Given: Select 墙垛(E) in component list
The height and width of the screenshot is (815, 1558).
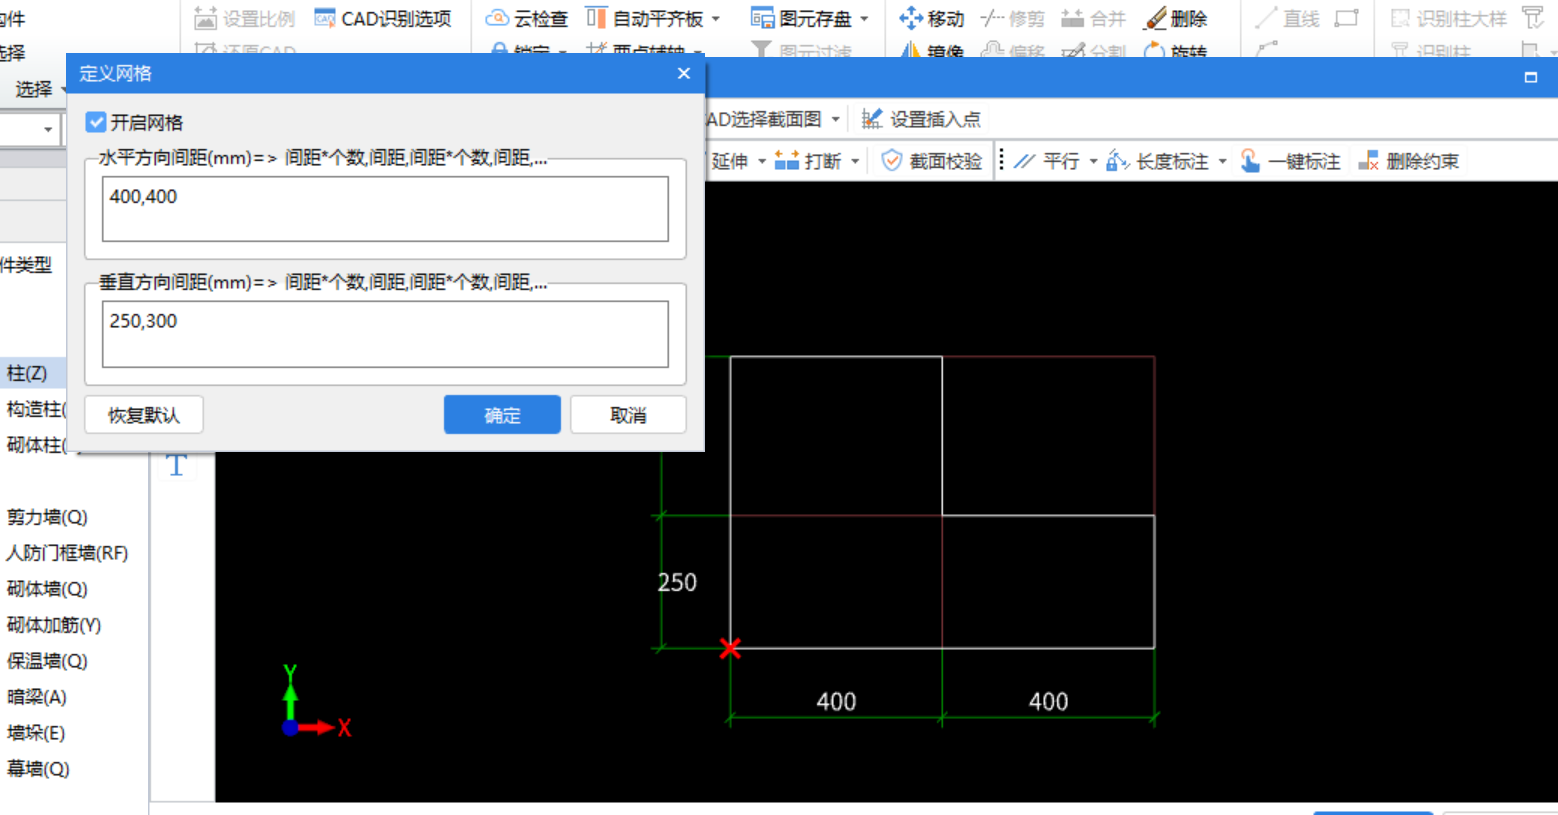Looking at the screenshot, I should (36, 733).
